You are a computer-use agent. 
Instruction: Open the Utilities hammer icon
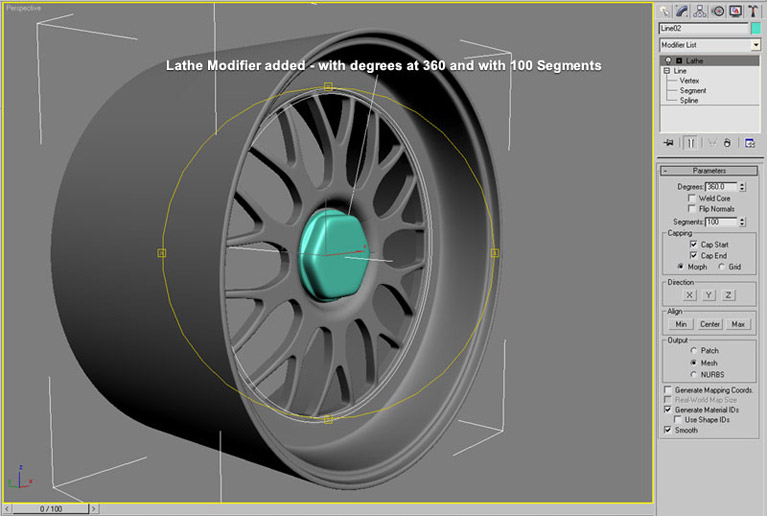click(x=752, y=11)
